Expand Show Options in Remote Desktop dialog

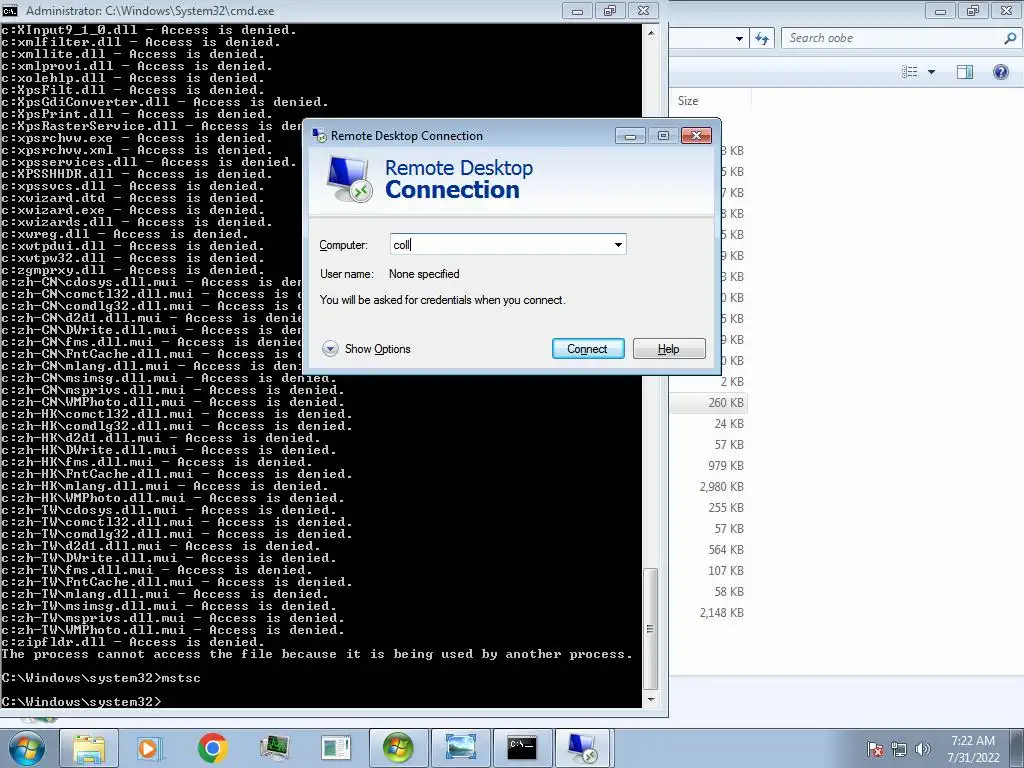point(366,349)
